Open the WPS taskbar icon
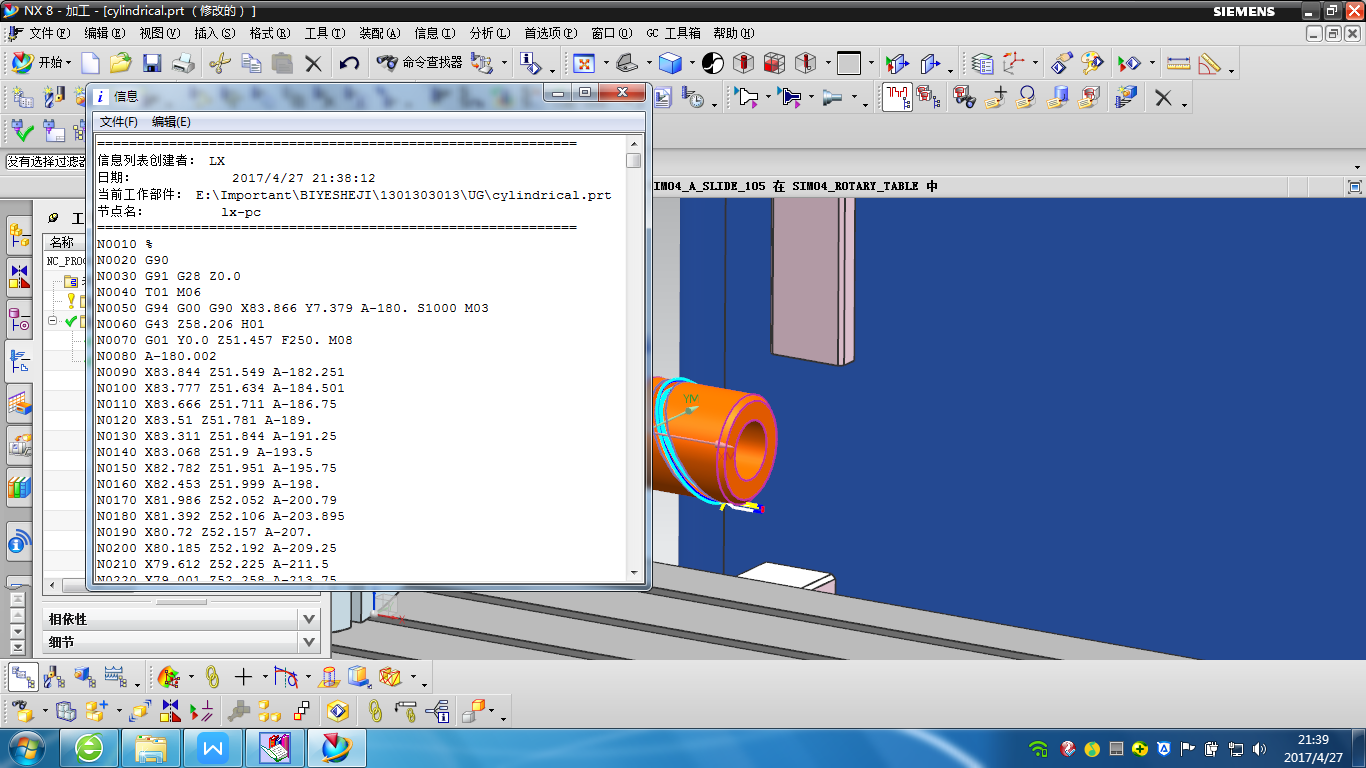Viewport: 1366px width, 768px height. click(x=214, y=747)
